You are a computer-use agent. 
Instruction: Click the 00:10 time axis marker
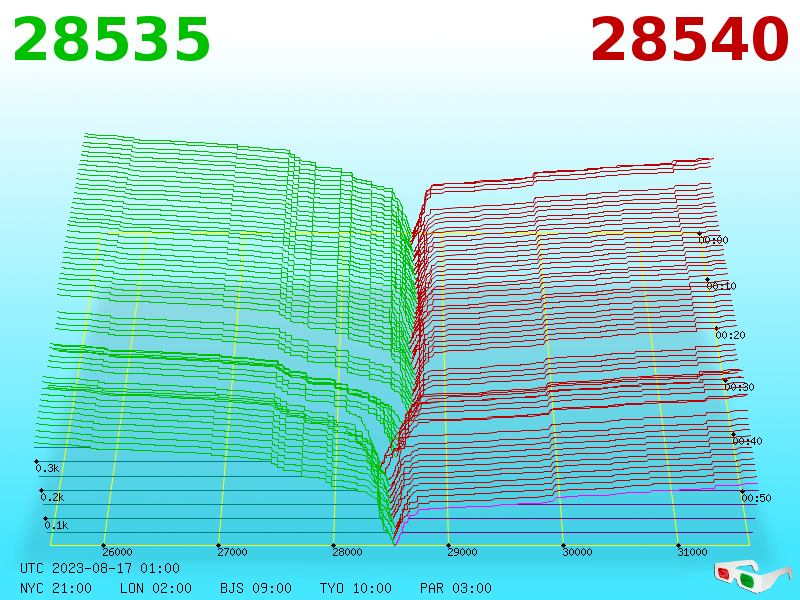point(721,286)
